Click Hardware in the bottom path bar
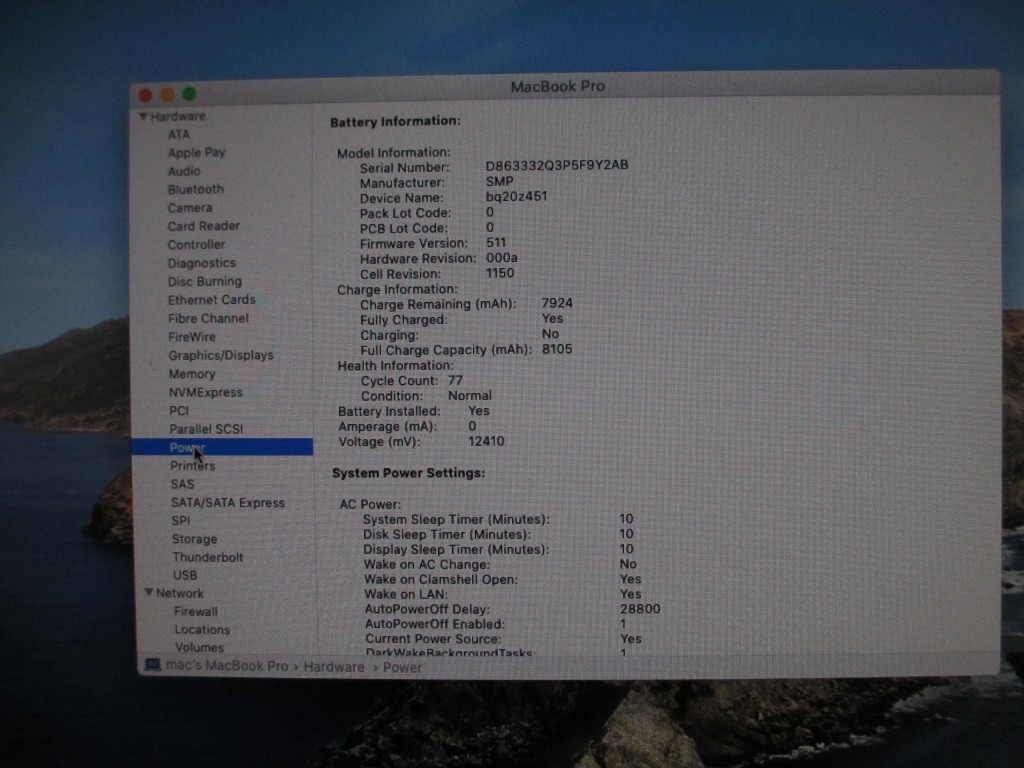This screenshot has height=768, width=1024. [334, 667]
